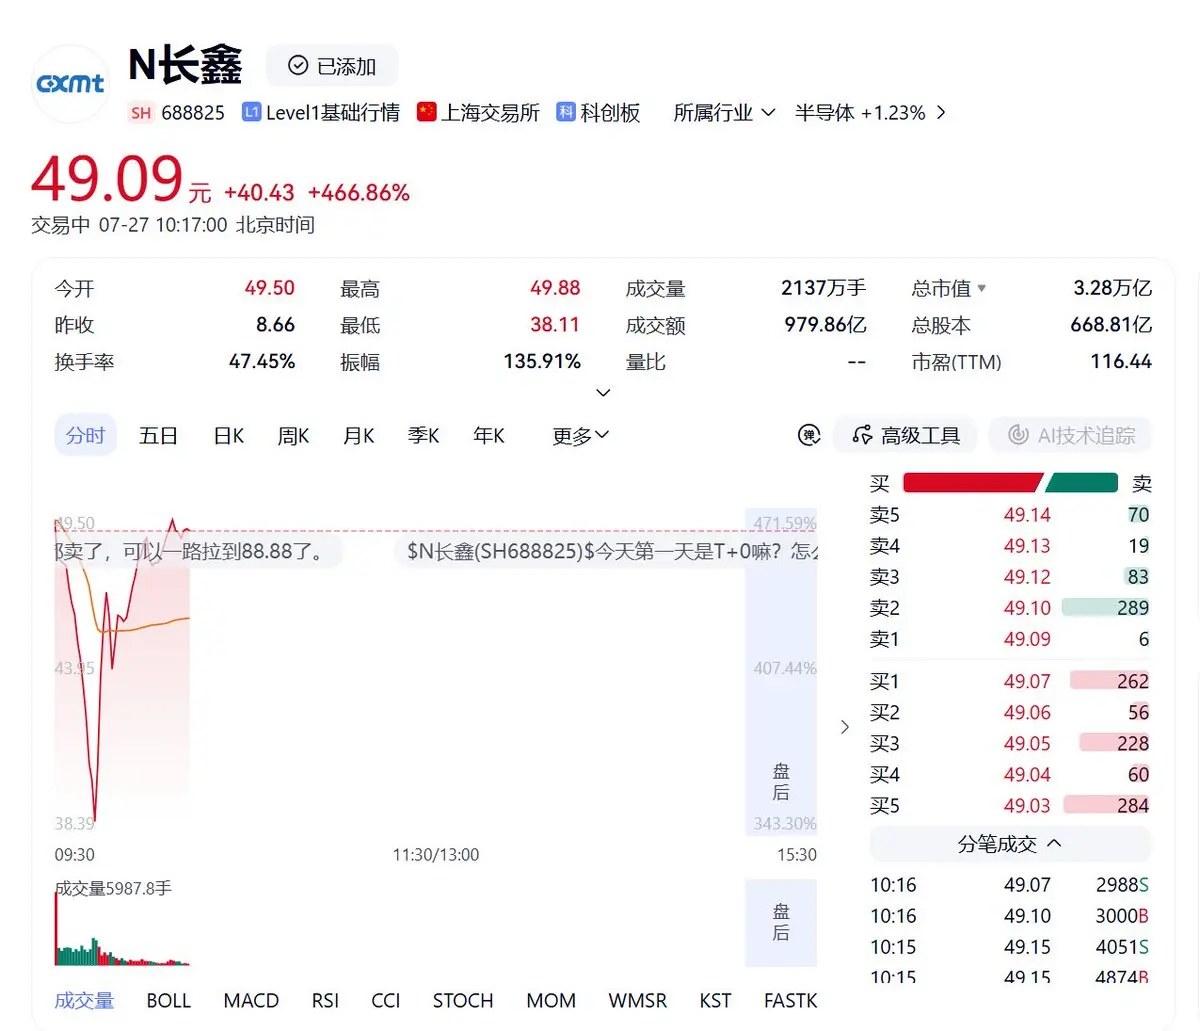
Task: Click the Shanghai exchange flag icon
Action: pyautogui.click(x=427, y=112)
